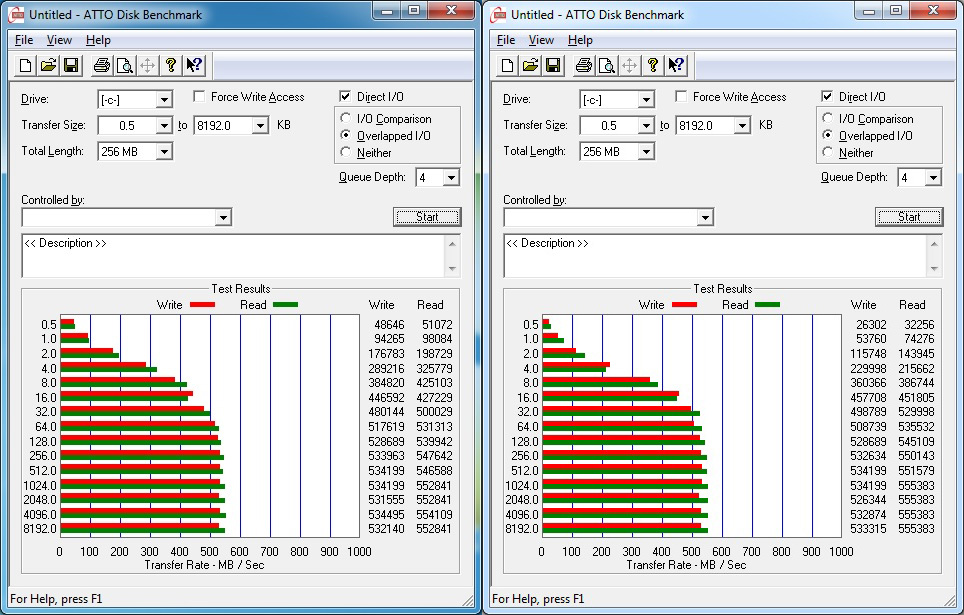
Task: Uncheck Direct I/O in right window
Action: 827,97
